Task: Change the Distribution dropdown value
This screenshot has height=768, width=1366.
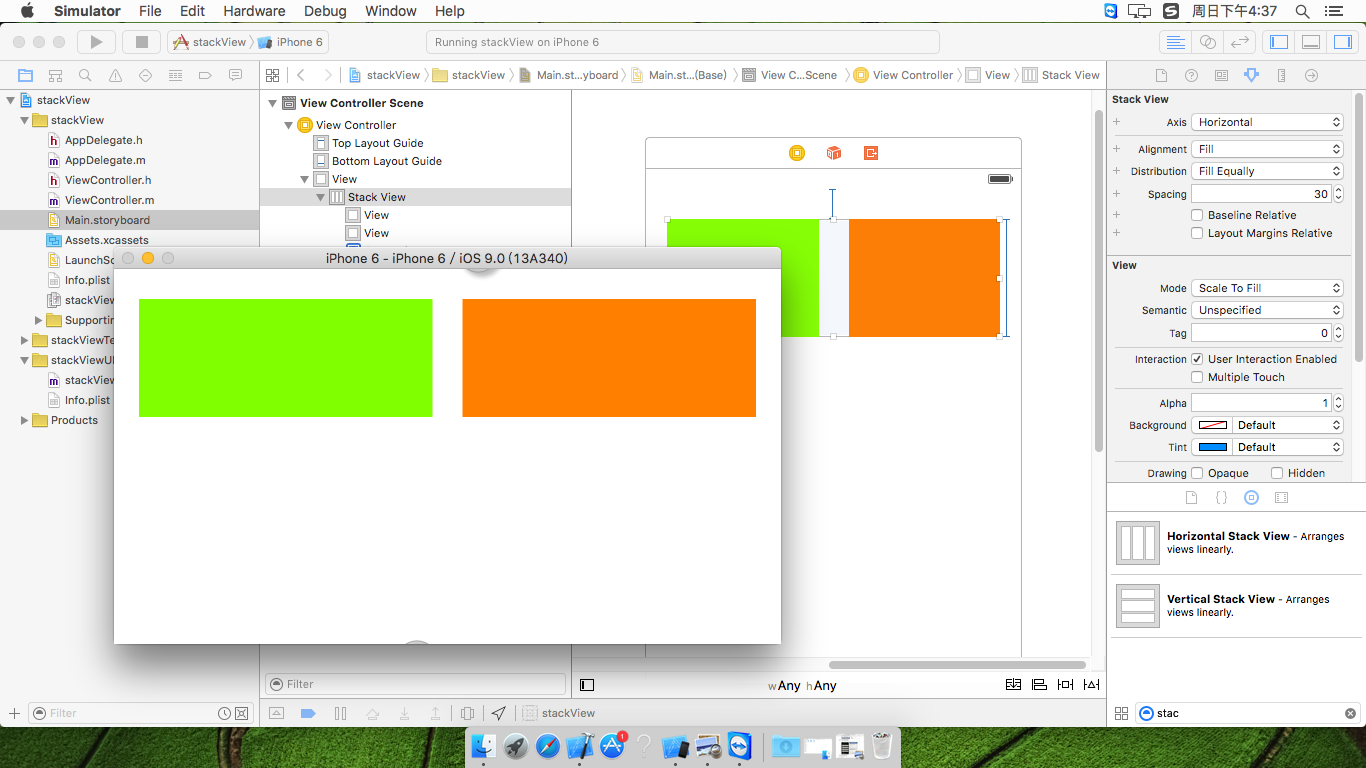Action: click(x=1267, y=171)
